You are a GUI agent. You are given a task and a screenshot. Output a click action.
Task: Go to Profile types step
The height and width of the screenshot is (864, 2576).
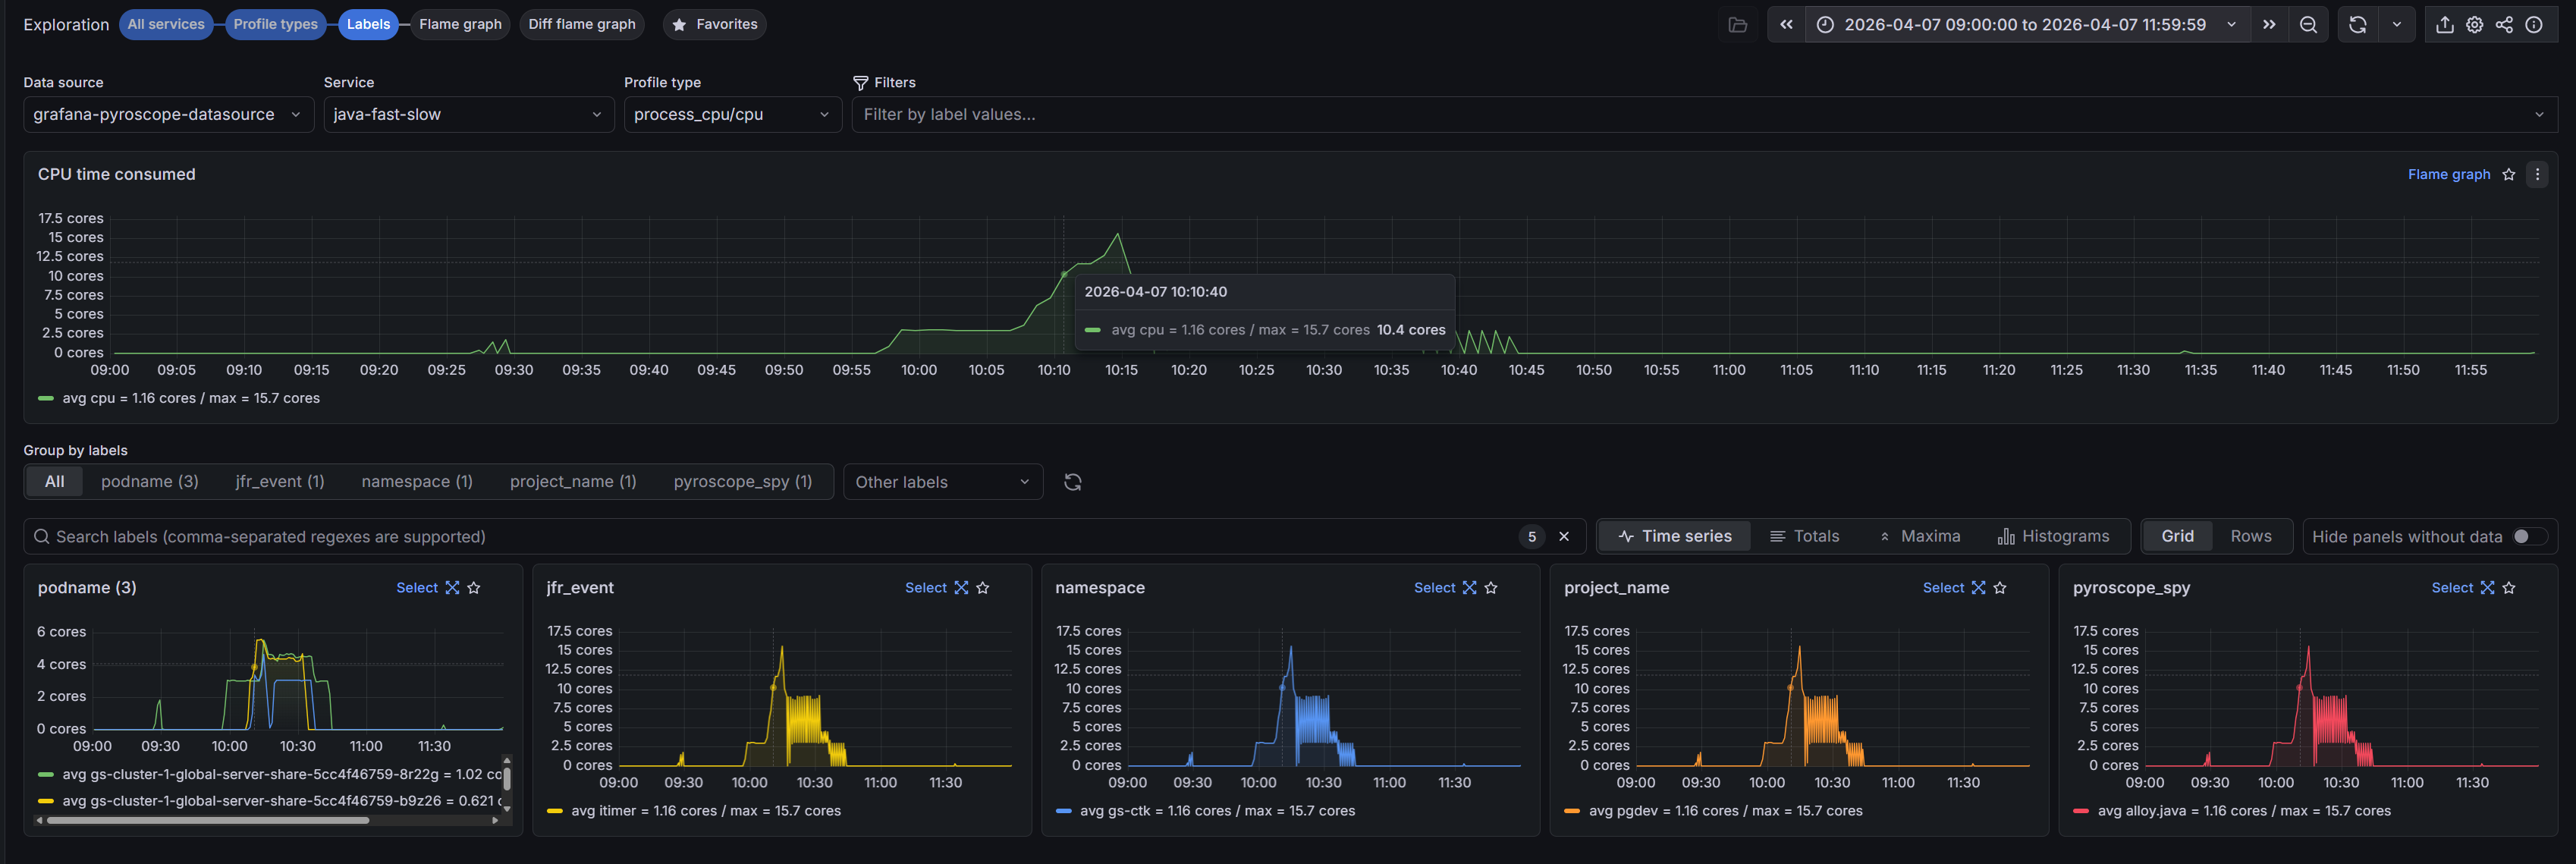276,25
